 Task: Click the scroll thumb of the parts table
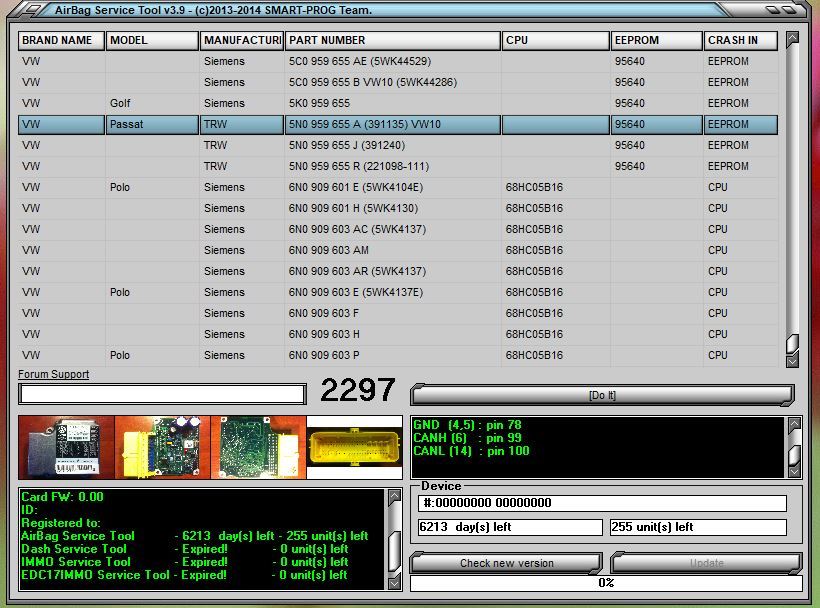coord(793,343)
